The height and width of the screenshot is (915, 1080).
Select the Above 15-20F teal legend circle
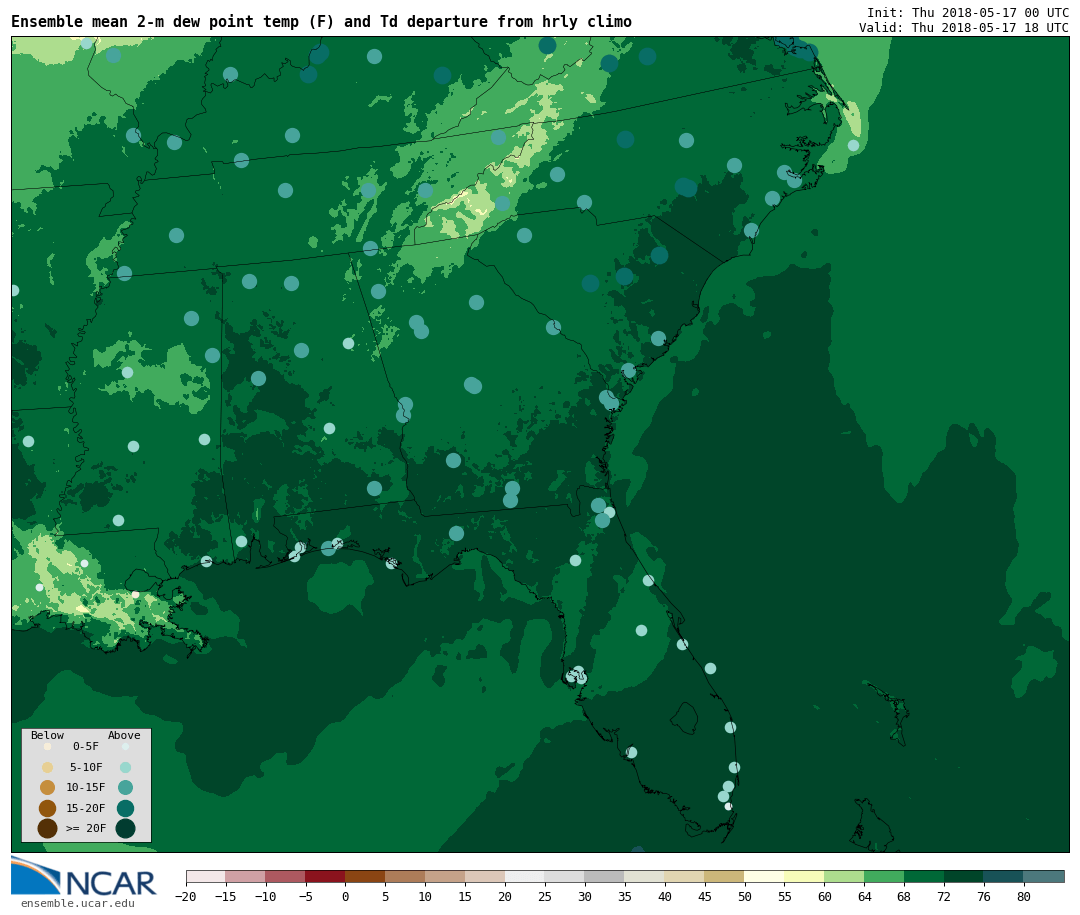click(x=125, y=808)
